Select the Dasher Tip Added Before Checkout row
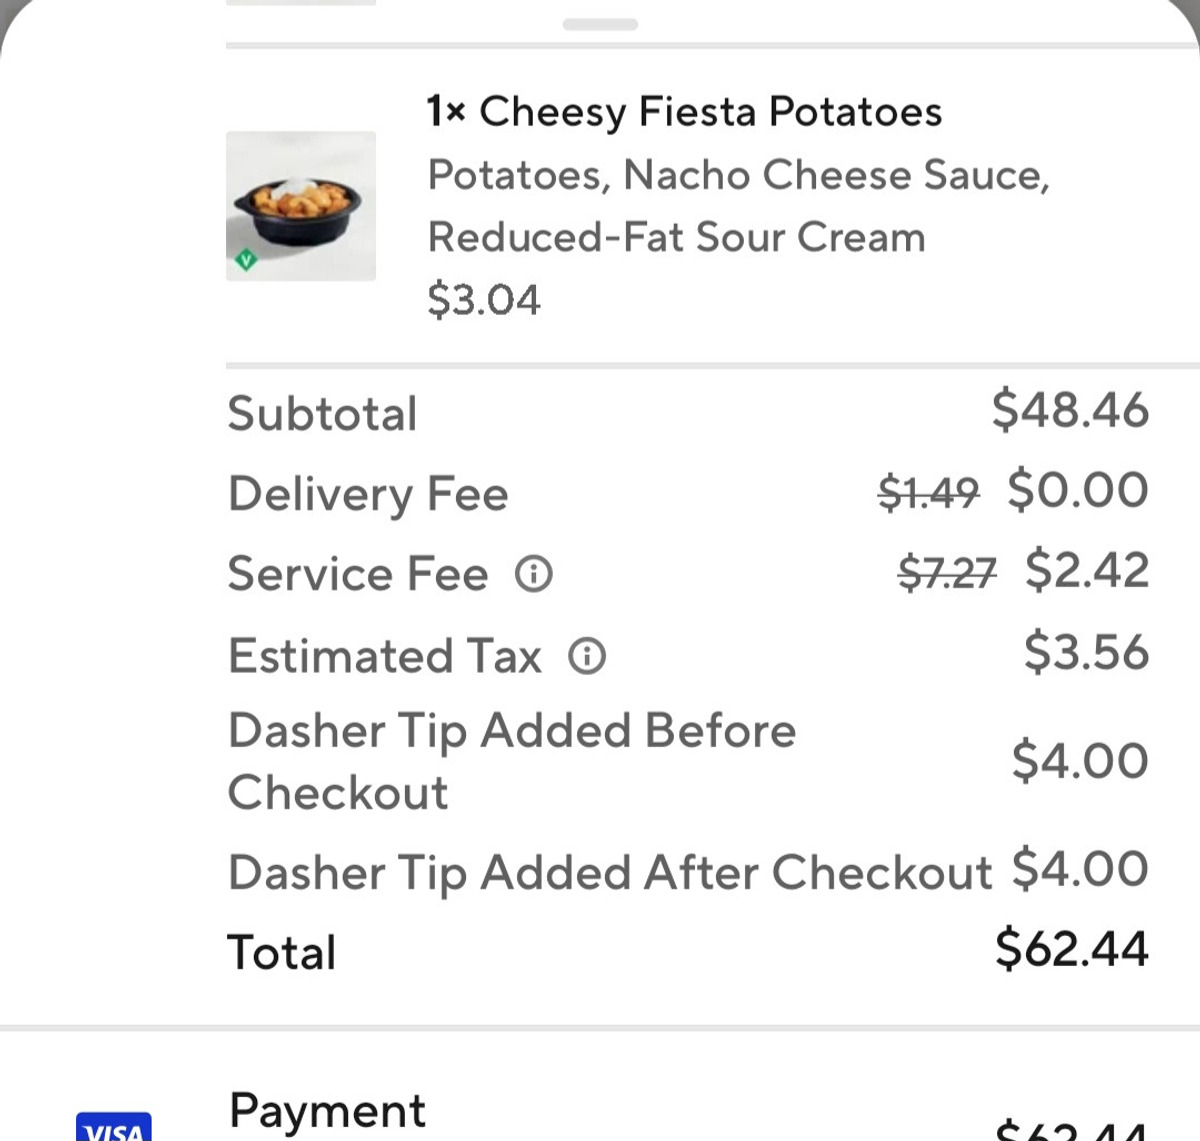1200x1141 pixels. (512, 761)
